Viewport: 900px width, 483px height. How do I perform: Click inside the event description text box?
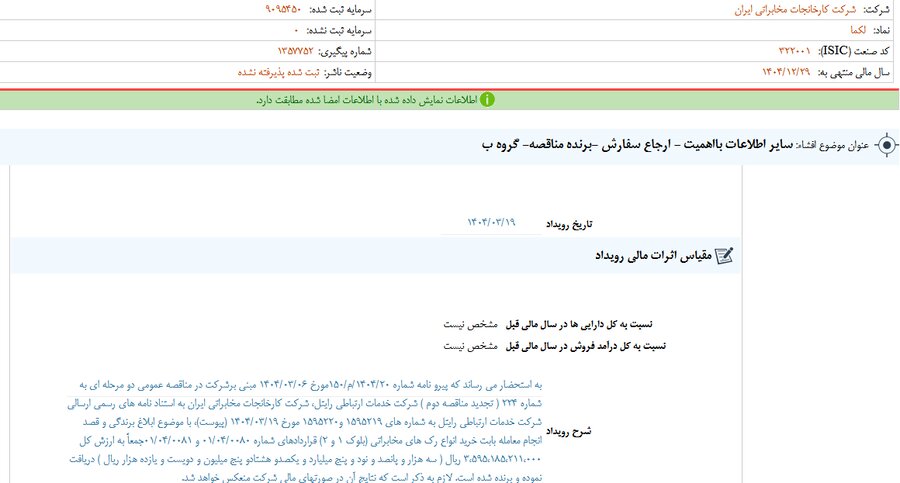[x=304, y=431]
